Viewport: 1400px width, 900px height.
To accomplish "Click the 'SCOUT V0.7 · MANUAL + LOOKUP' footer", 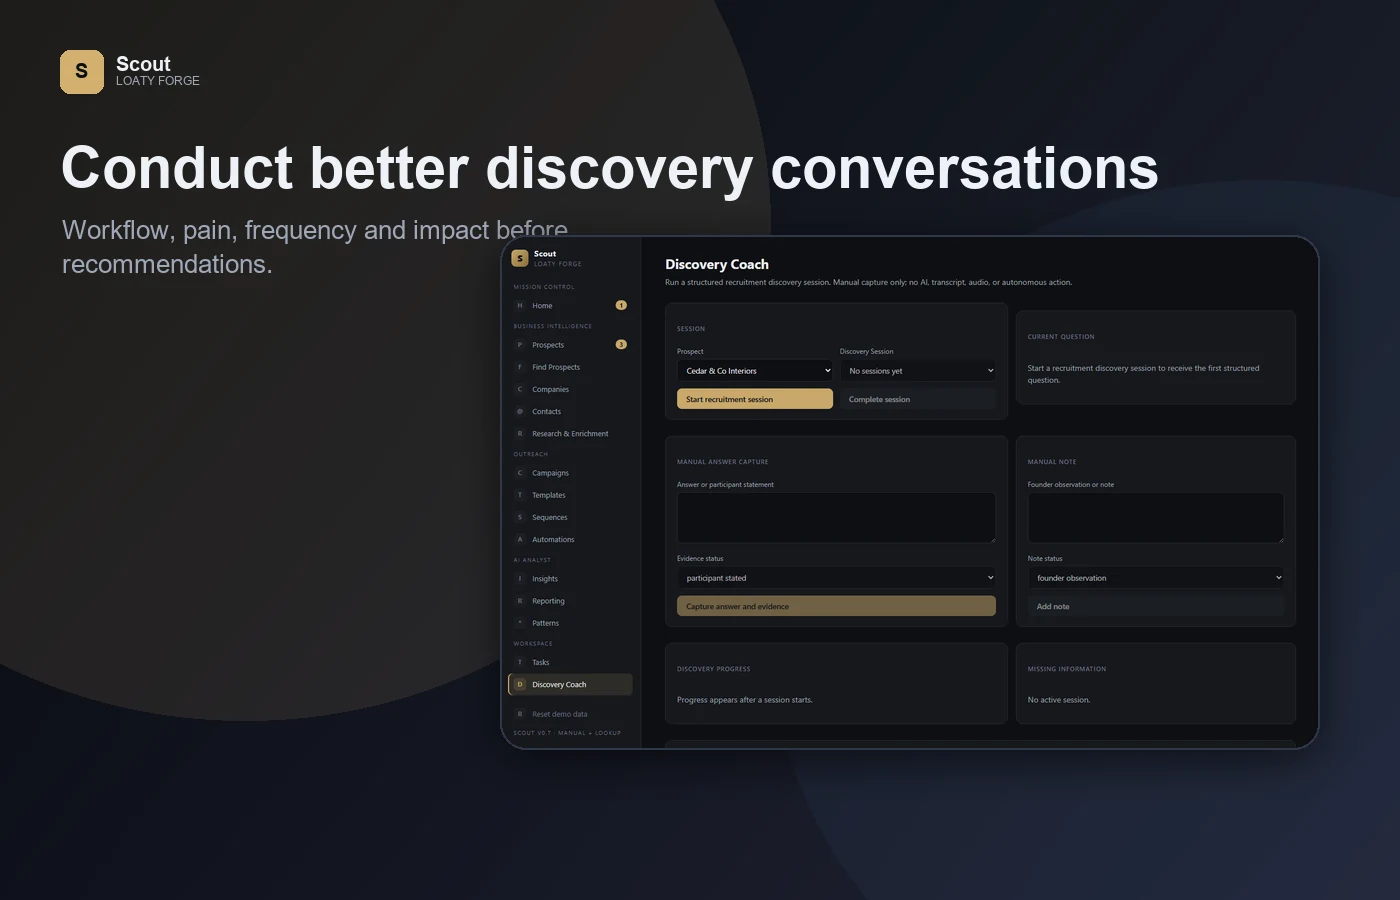I will point(567,733).
